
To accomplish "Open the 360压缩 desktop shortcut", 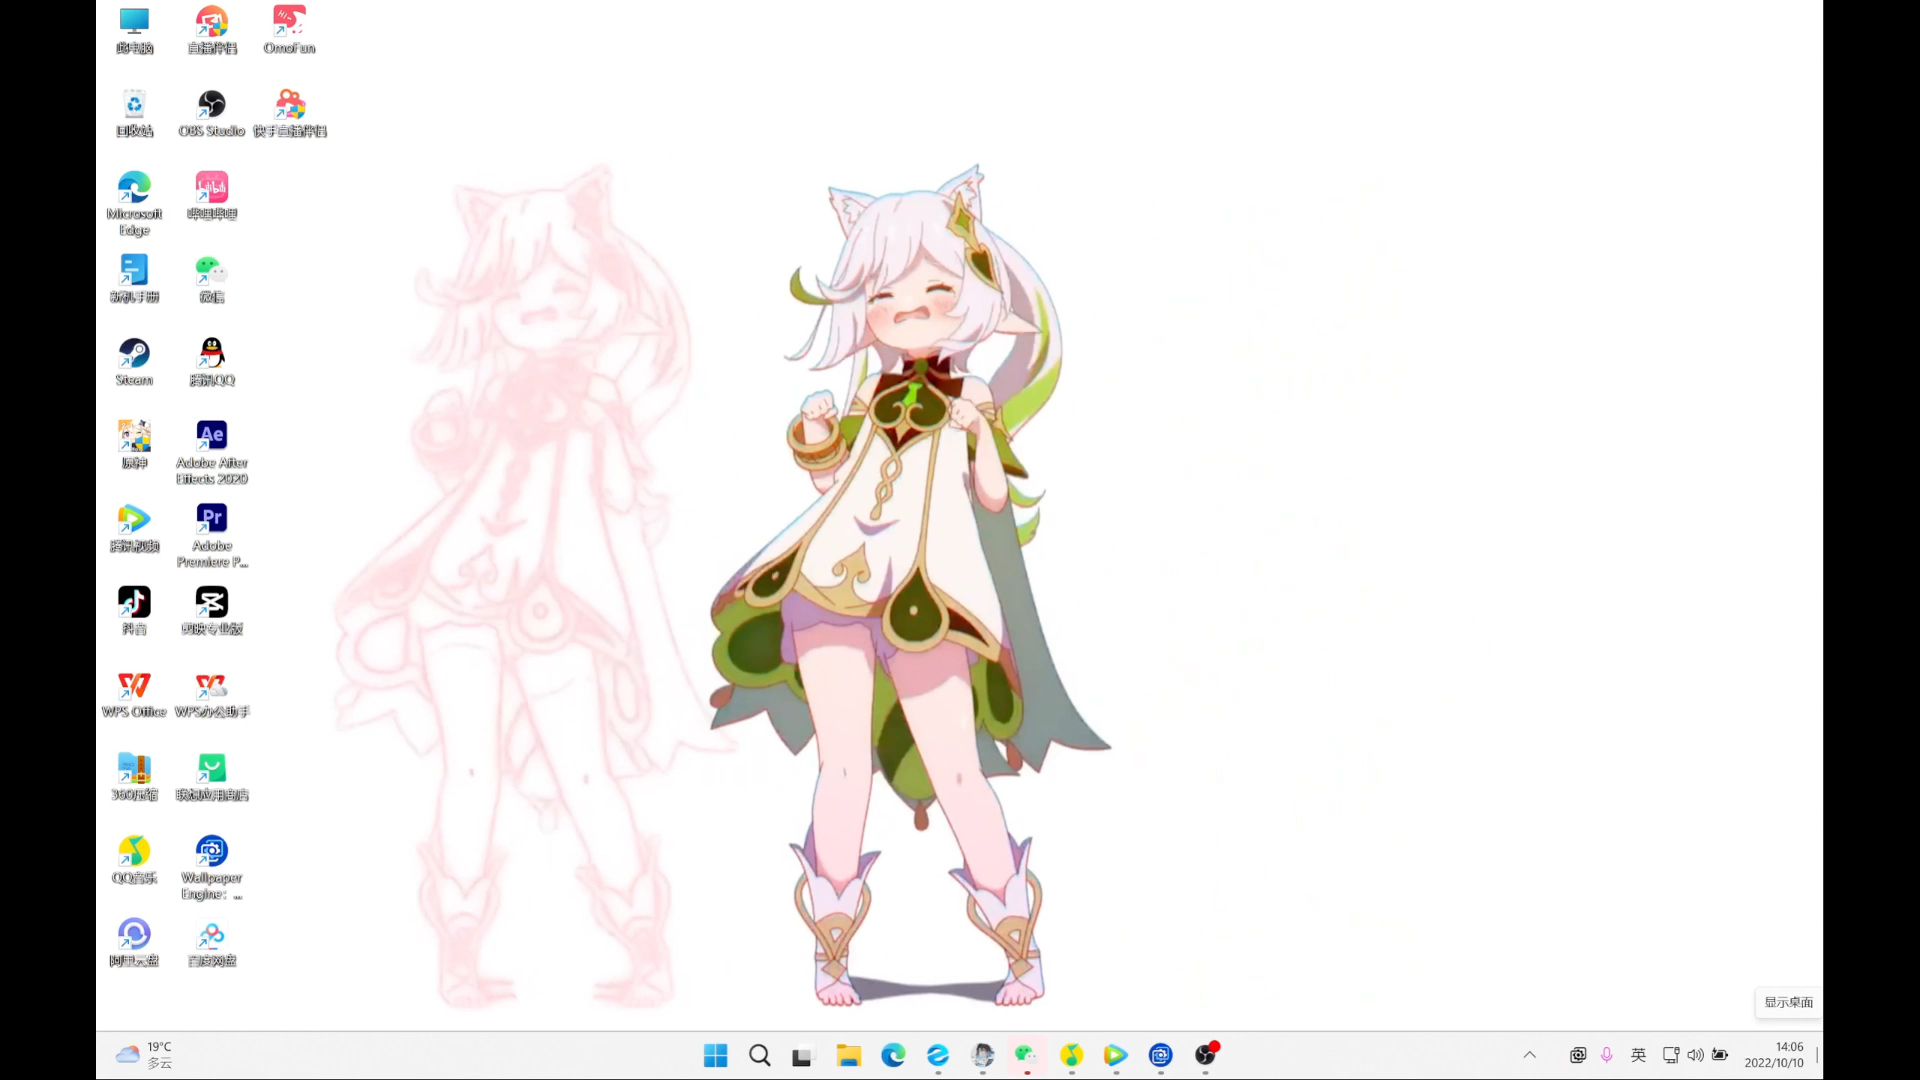I will pos(134,778).
